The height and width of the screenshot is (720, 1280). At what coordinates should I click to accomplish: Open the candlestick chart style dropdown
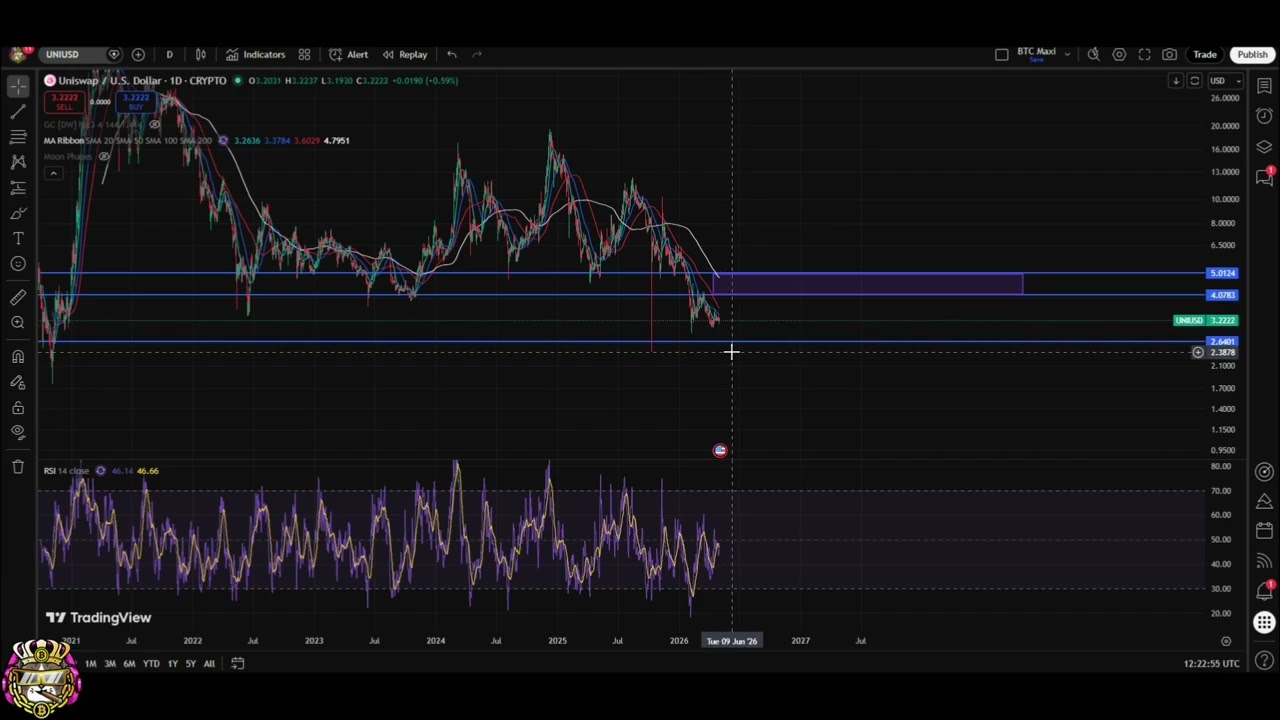200,54
